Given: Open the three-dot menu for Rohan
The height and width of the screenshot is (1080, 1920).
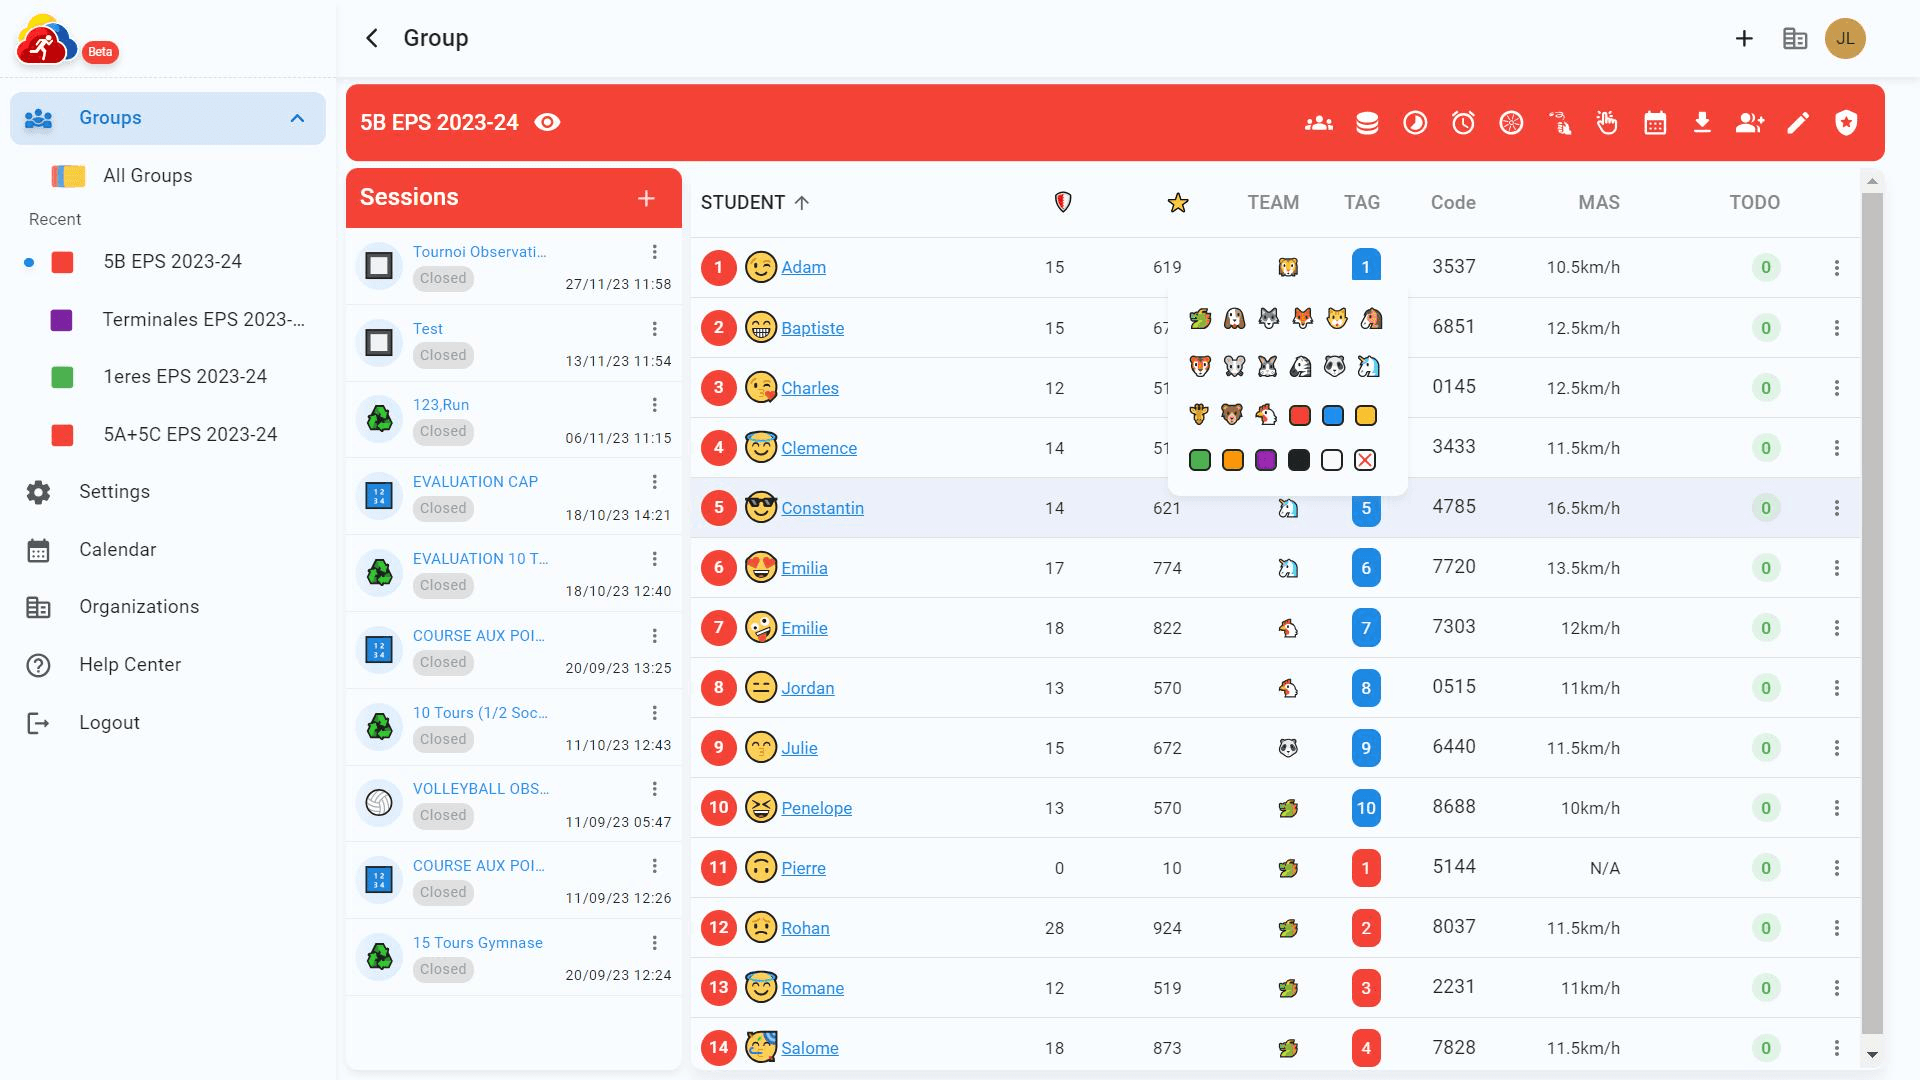Looking at the screenshot, I should (1836, 928).
